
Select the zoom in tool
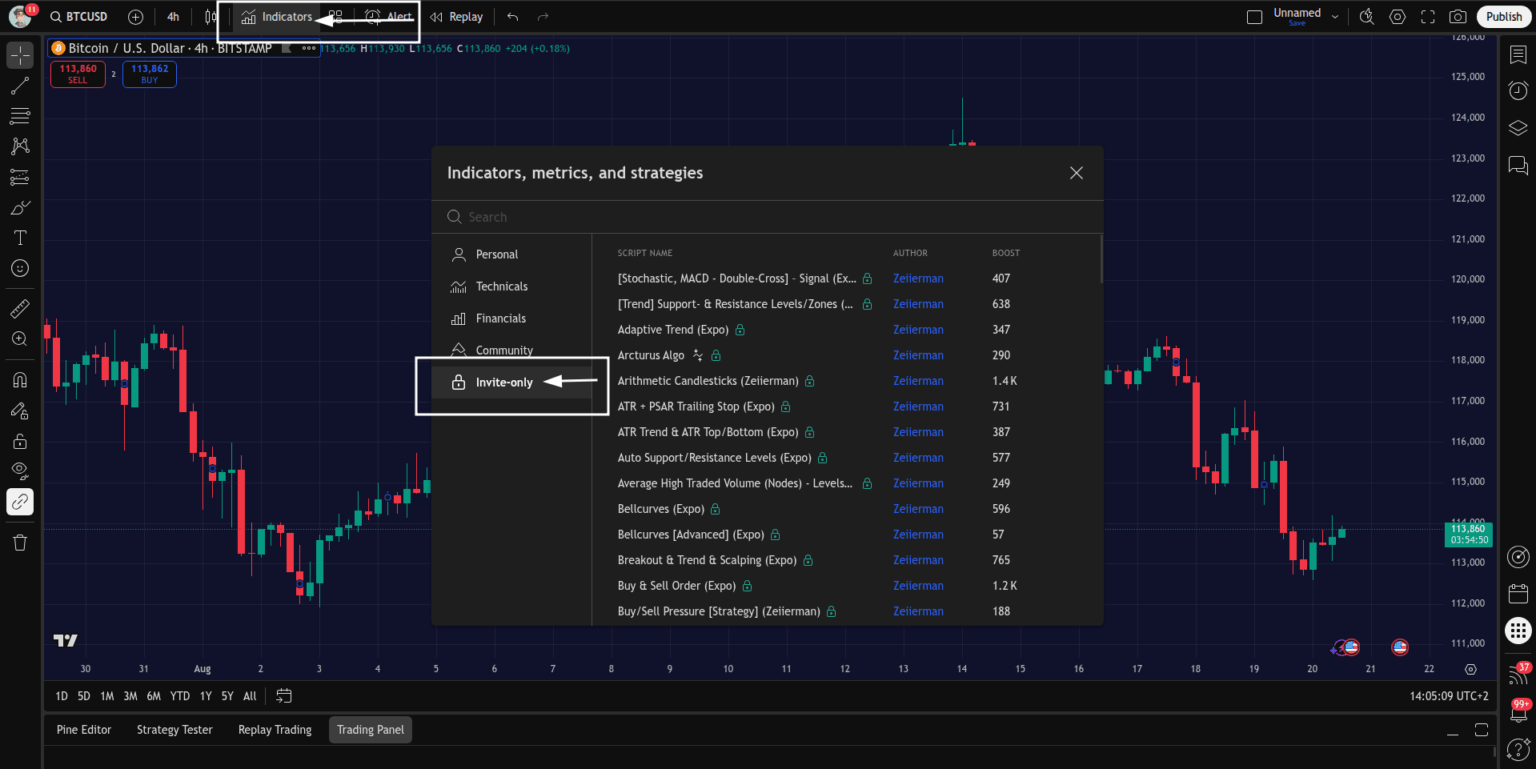click(x=20, y=339)
